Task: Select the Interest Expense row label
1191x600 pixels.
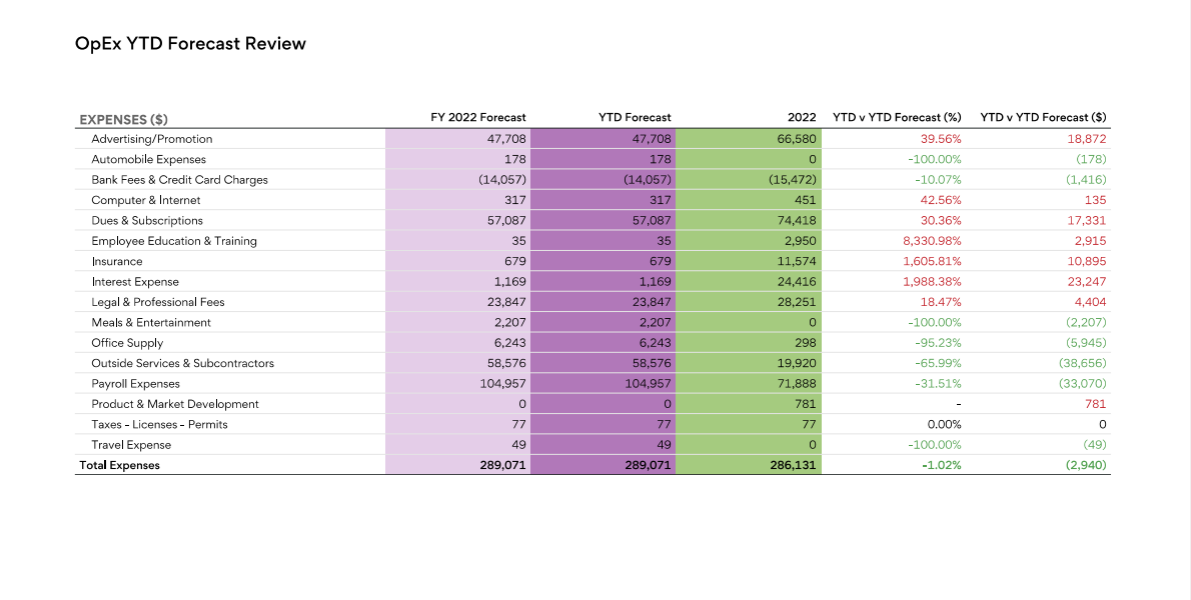Action: [135, 282]
